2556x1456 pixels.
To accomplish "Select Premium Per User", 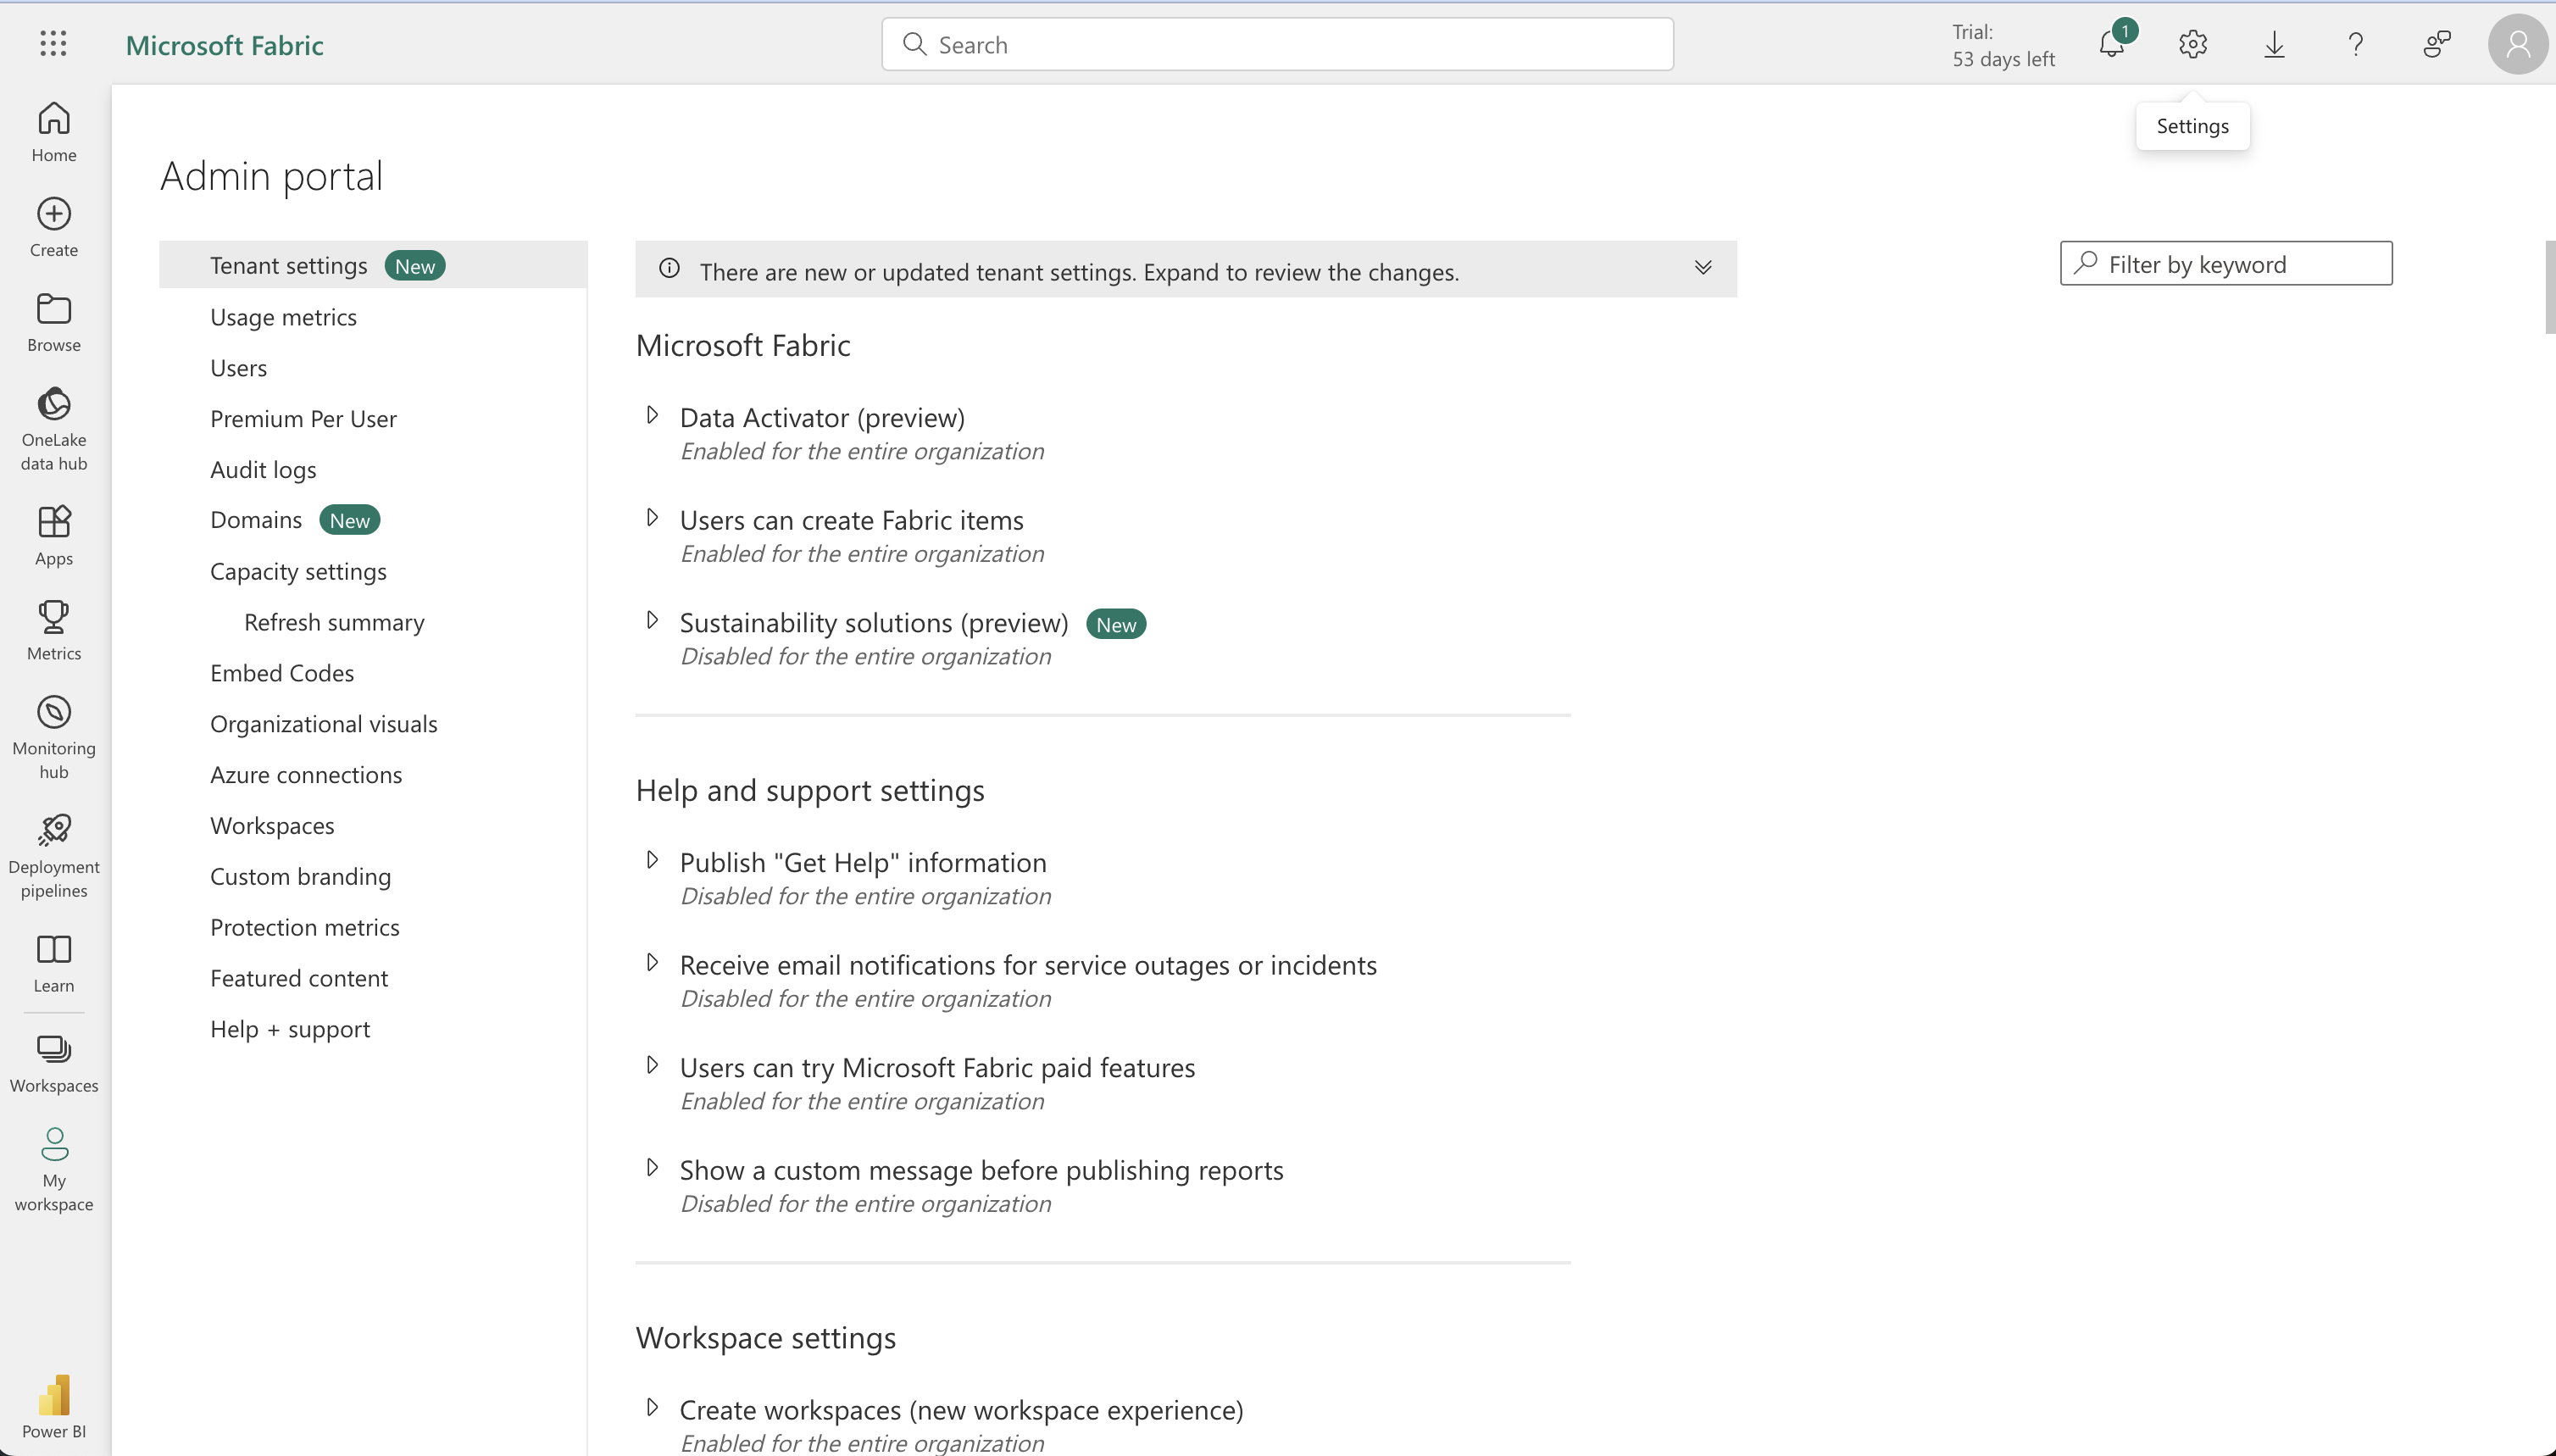I will [x=303, y=419].
